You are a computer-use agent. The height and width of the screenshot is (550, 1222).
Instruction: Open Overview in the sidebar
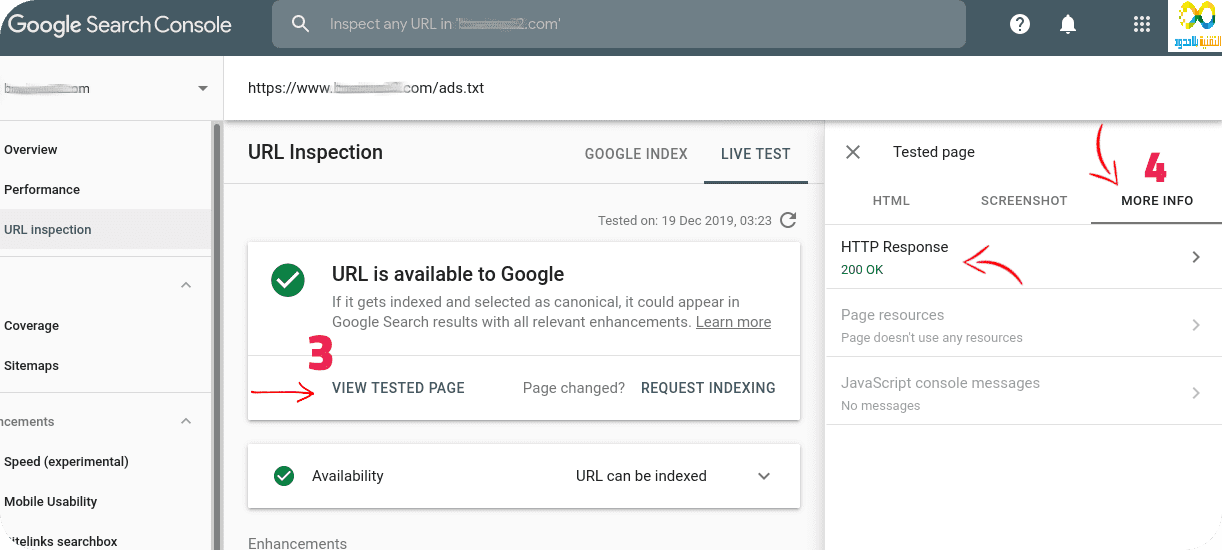tap(31, 150)
